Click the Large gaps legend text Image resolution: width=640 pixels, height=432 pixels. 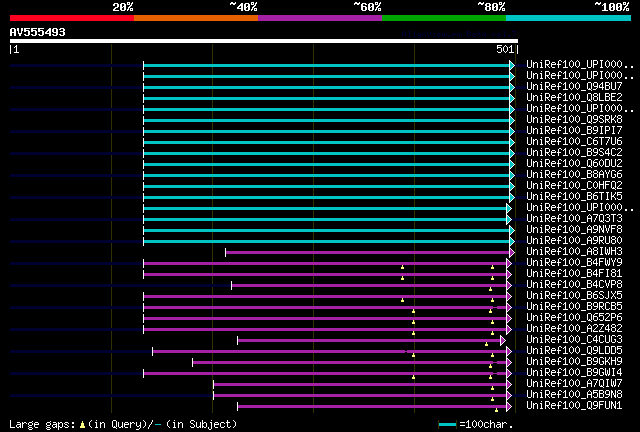[42, 425]
